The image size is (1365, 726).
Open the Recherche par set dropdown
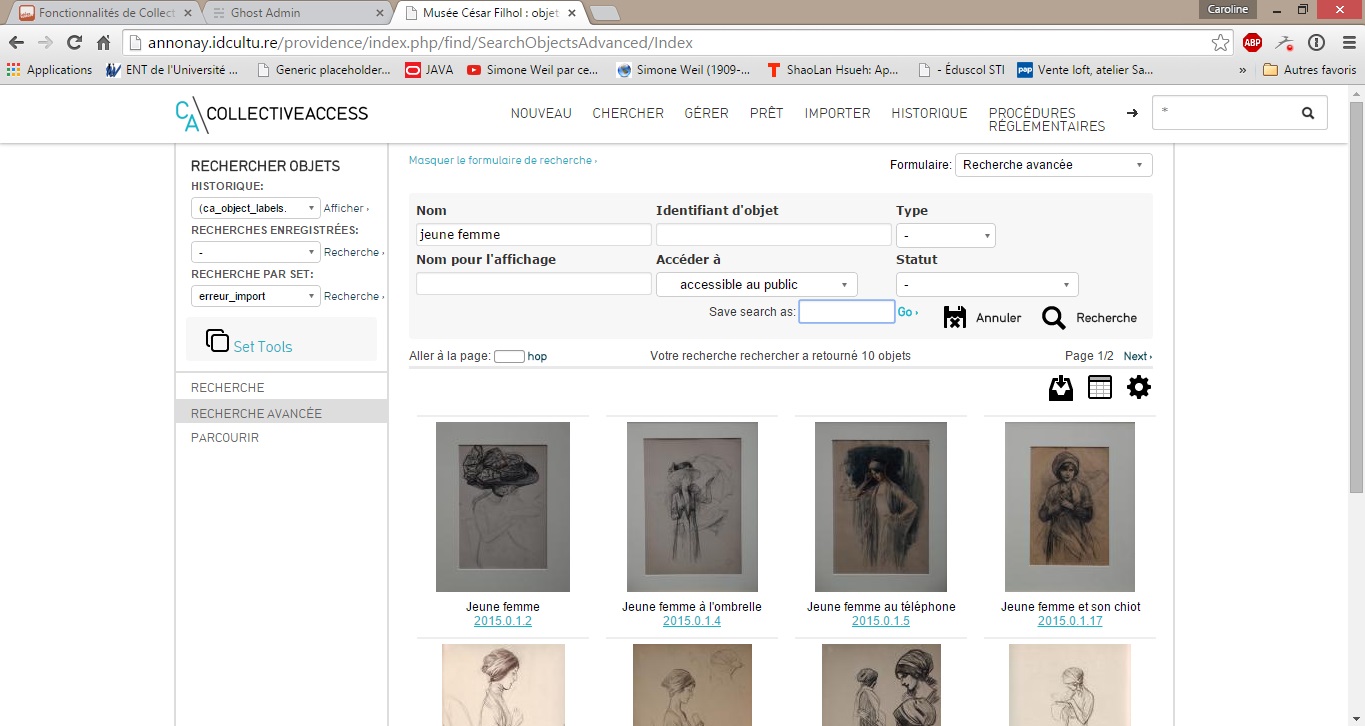(x=256, y=296)
